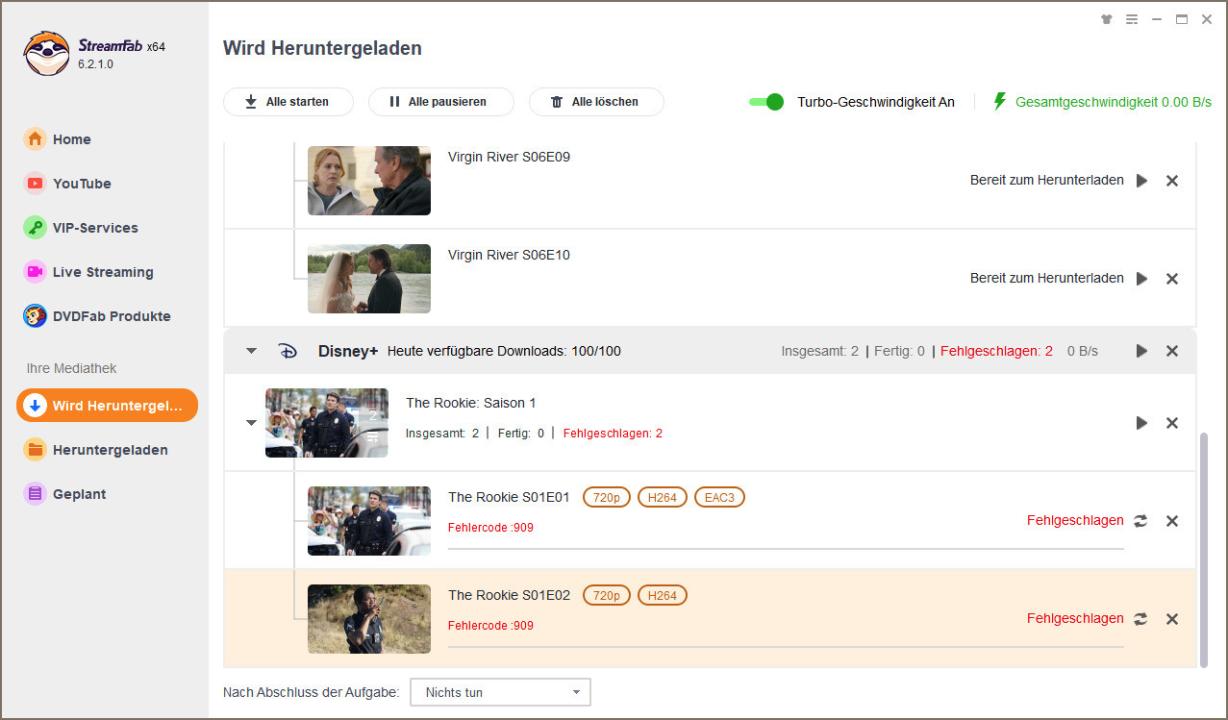Click The Rookie S01E01 thumbnail
The height and width of the screenshot is (720, 1228).
369,521
